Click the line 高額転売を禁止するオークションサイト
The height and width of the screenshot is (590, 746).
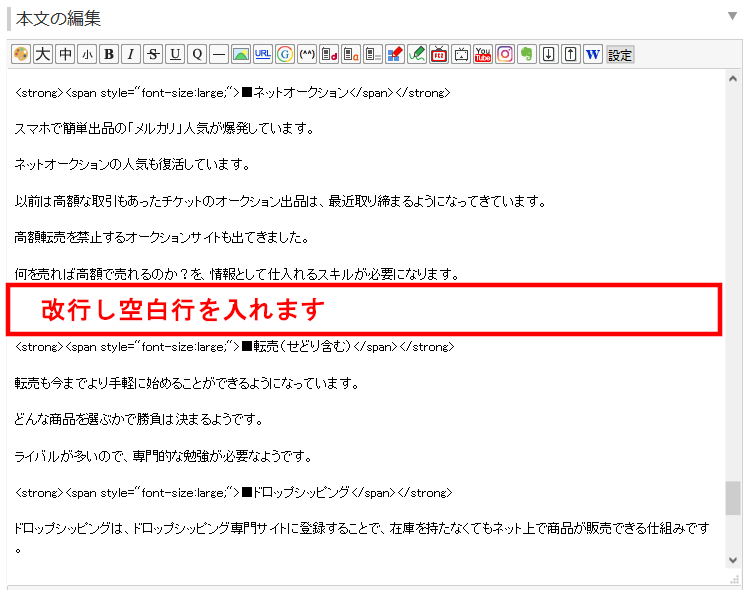click(162, 237)
